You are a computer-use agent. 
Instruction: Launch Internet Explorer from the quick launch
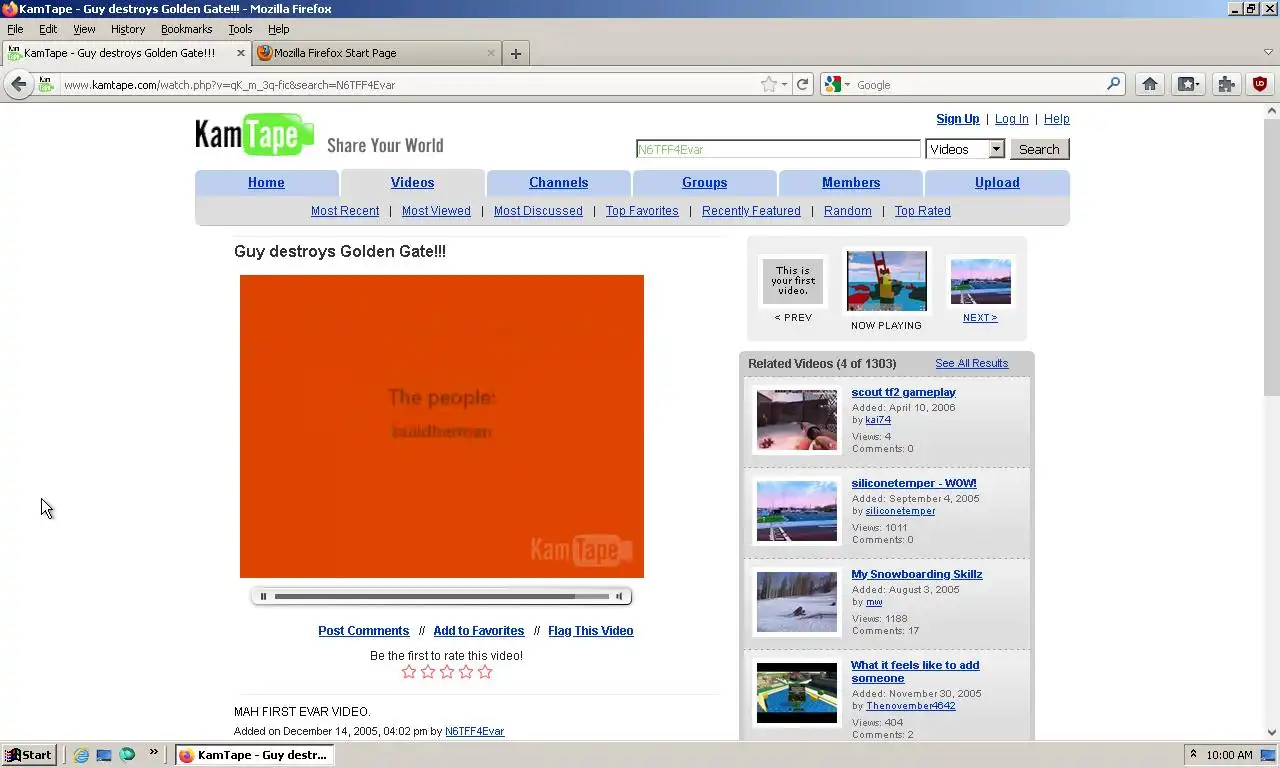[x=81, y=755]
